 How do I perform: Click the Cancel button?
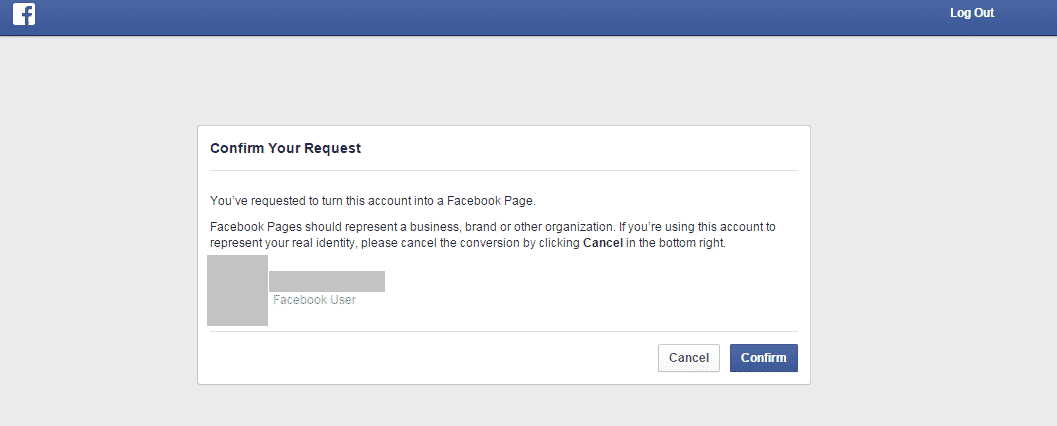[x=688, y=358]
